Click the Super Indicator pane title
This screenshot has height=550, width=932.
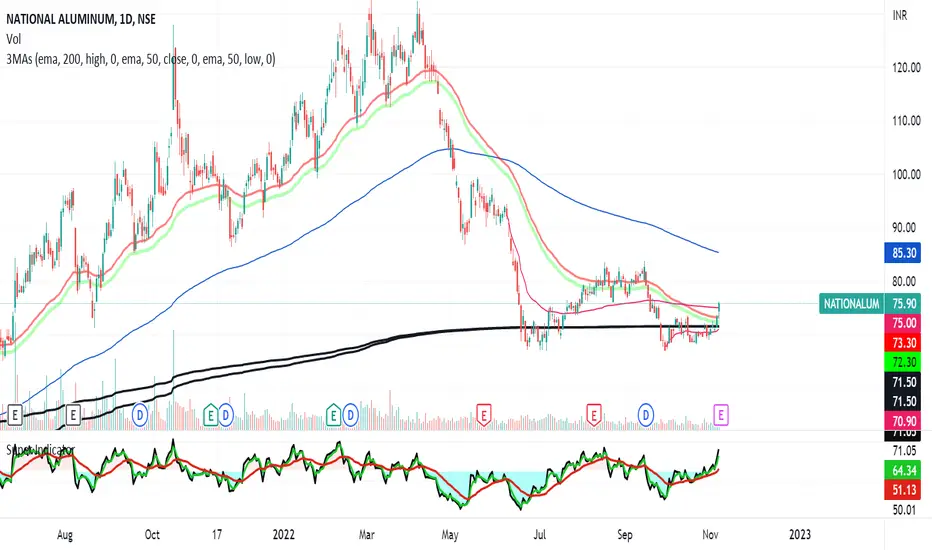(x=40, y=450)
